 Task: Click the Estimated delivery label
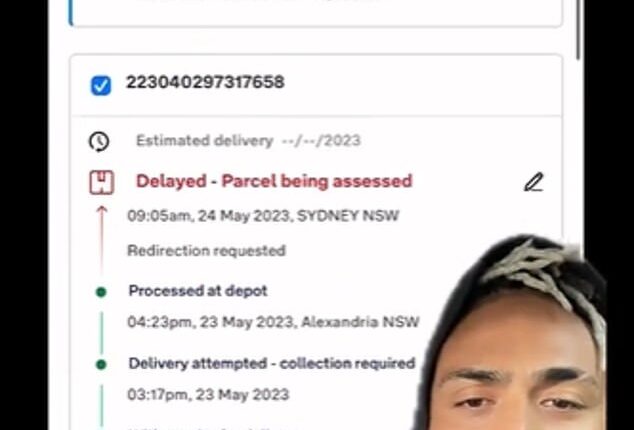205,141
